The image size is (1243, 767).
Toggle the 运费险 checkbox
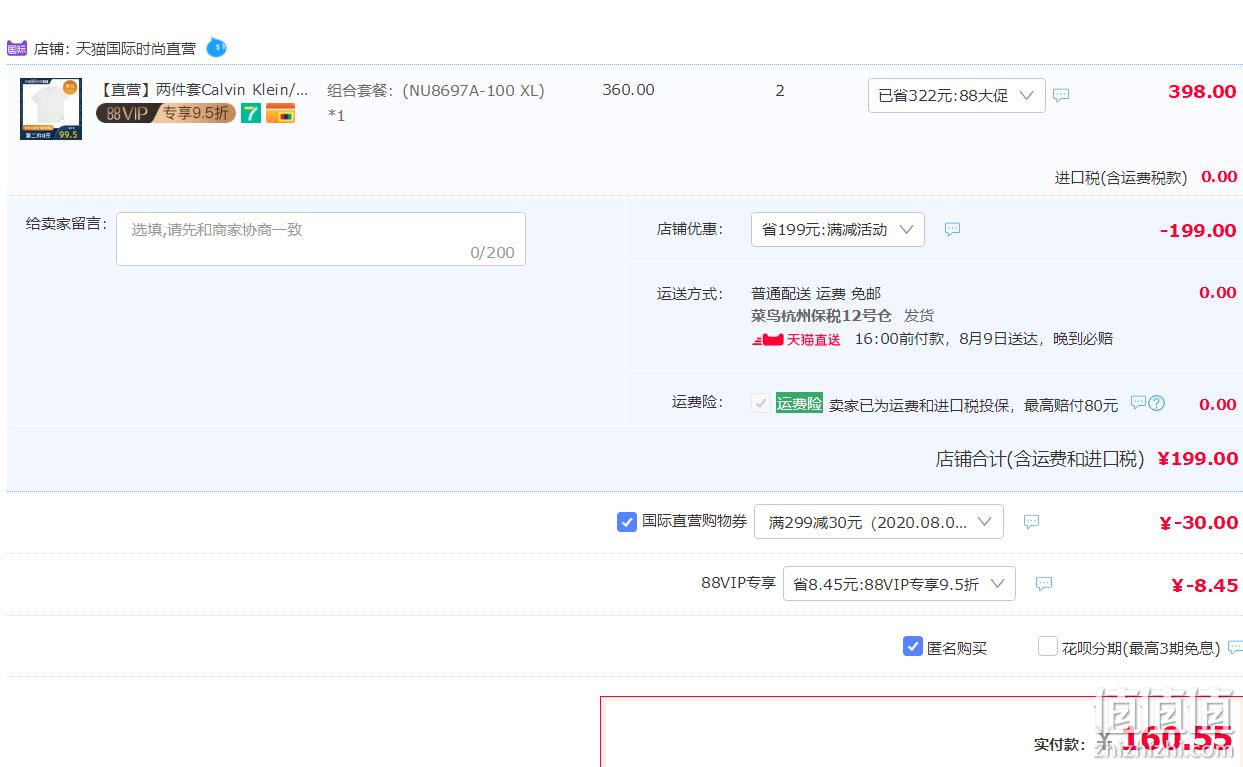pyautogui.click(x=762, y=403)
